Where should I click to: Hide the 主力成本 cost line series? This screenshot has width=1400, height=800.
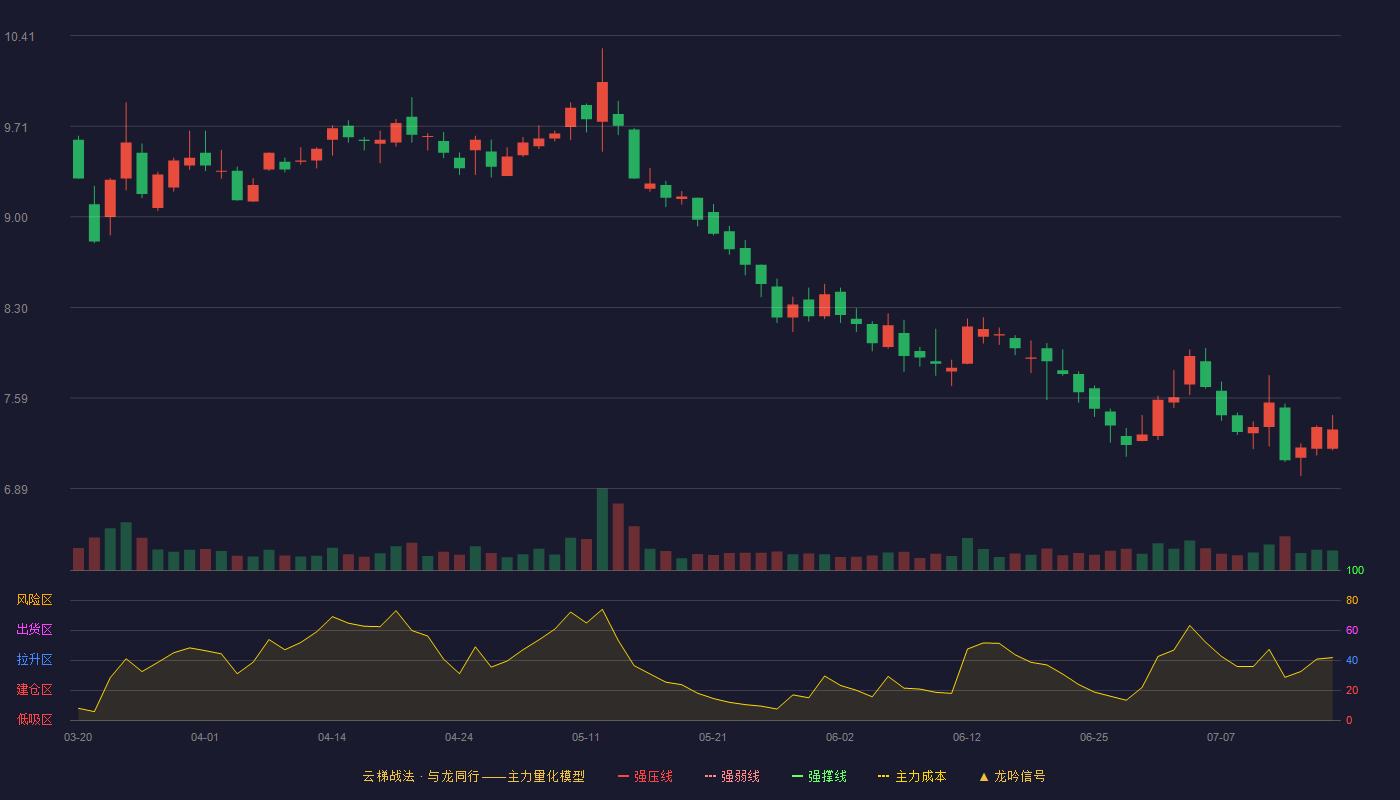[x=912, y=776]
